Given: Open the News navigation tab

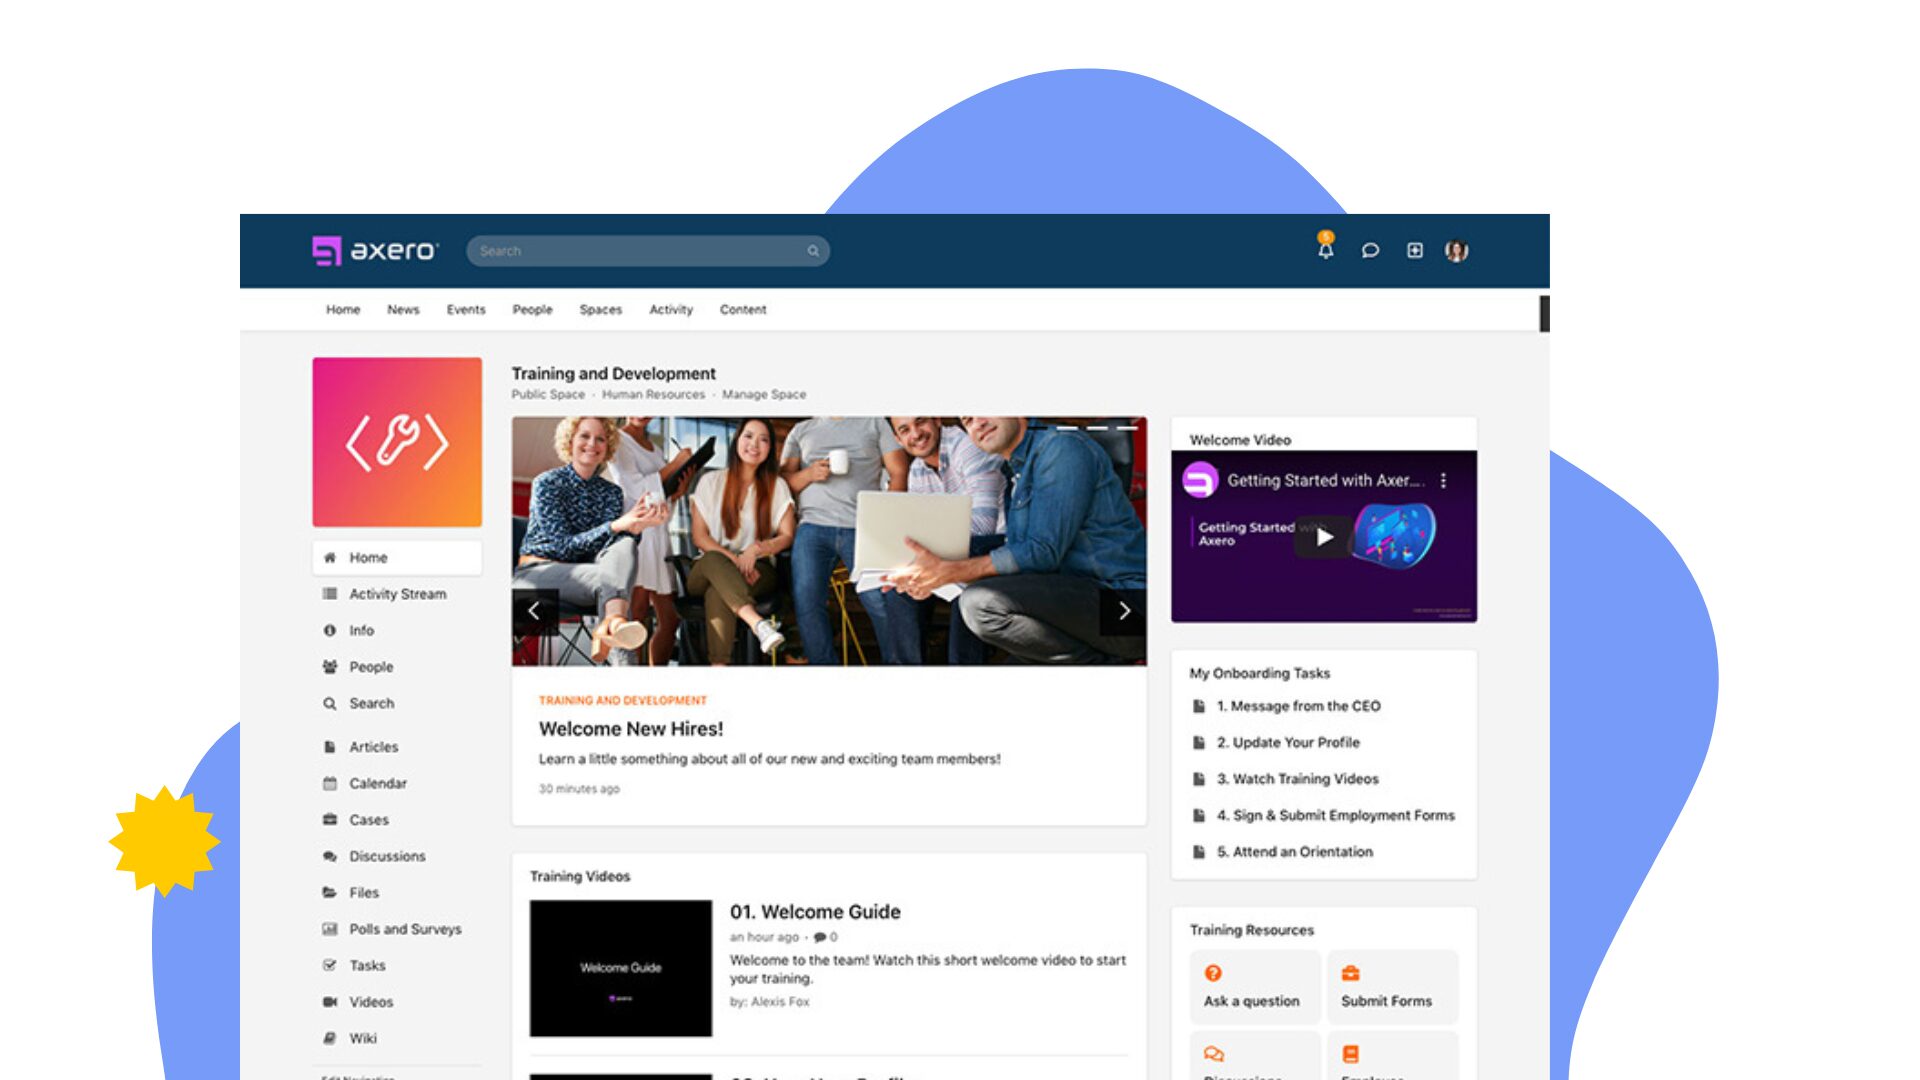Looking at the screenshot, I should [404, 310].
